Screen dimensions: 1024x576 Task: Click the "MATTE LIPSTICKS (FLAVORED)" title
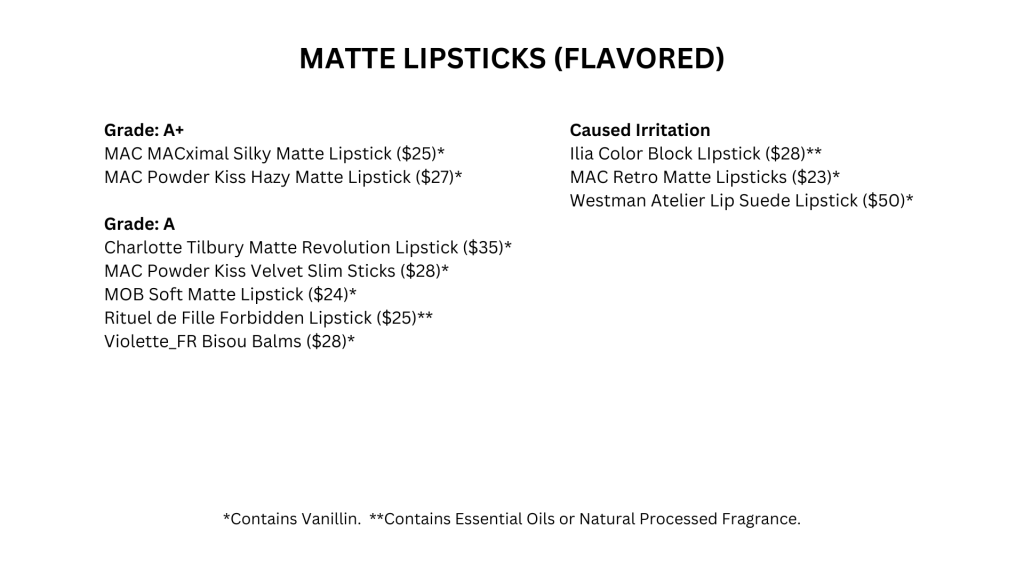click(x=511, y=59)
